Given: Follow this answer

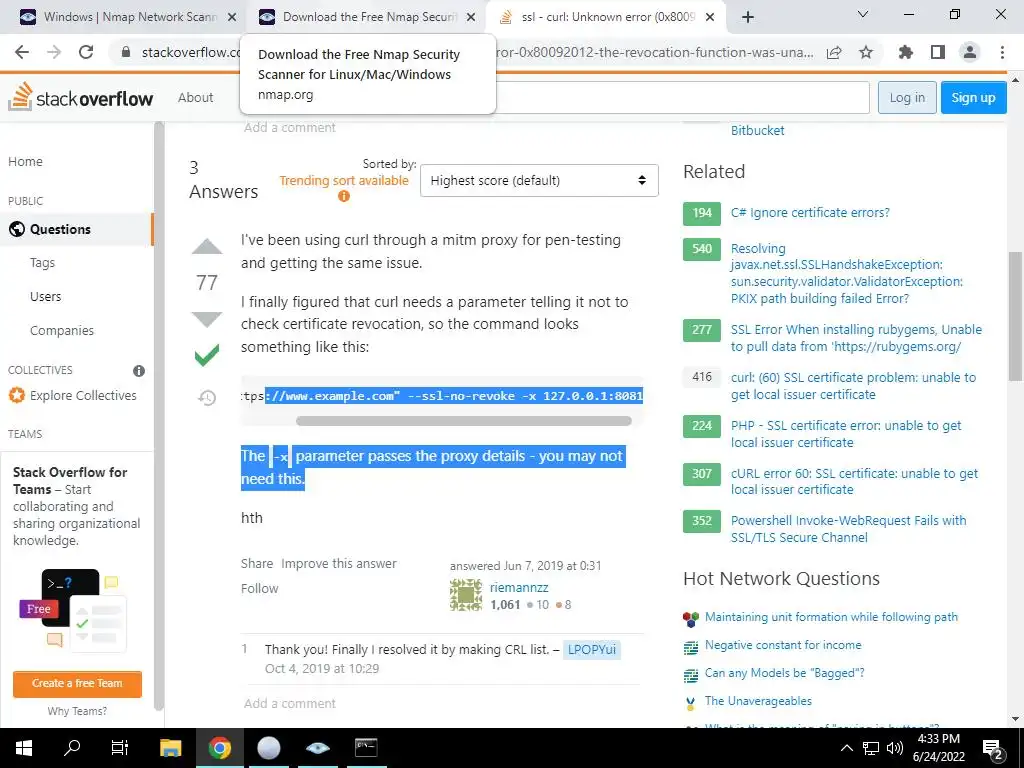Looking at the screenshot, I should [259, 588].
